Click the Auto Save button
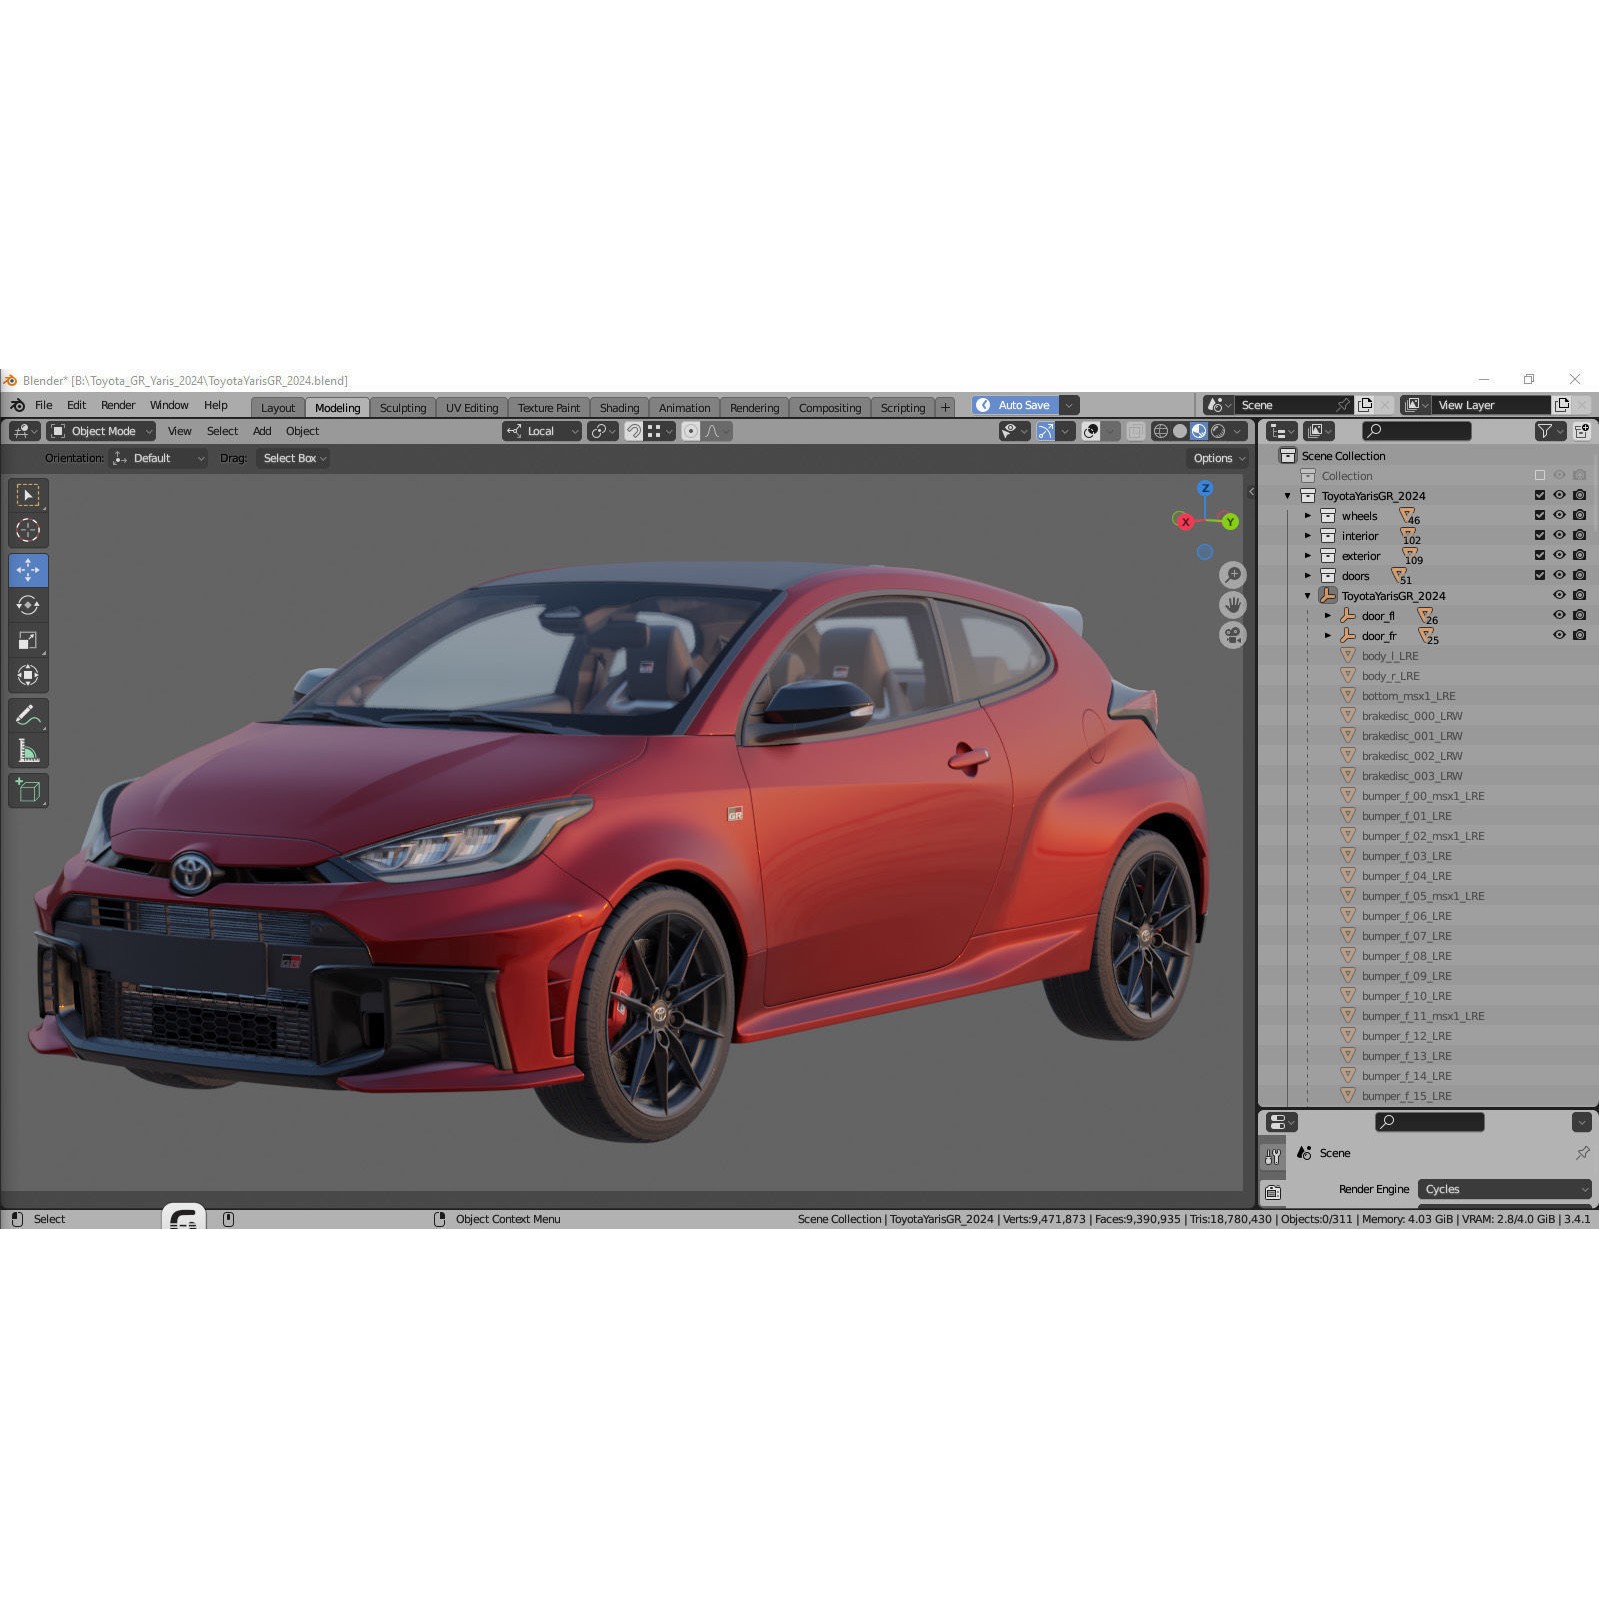The height and width of the screenshot is (1599, 1599). 1015,405
